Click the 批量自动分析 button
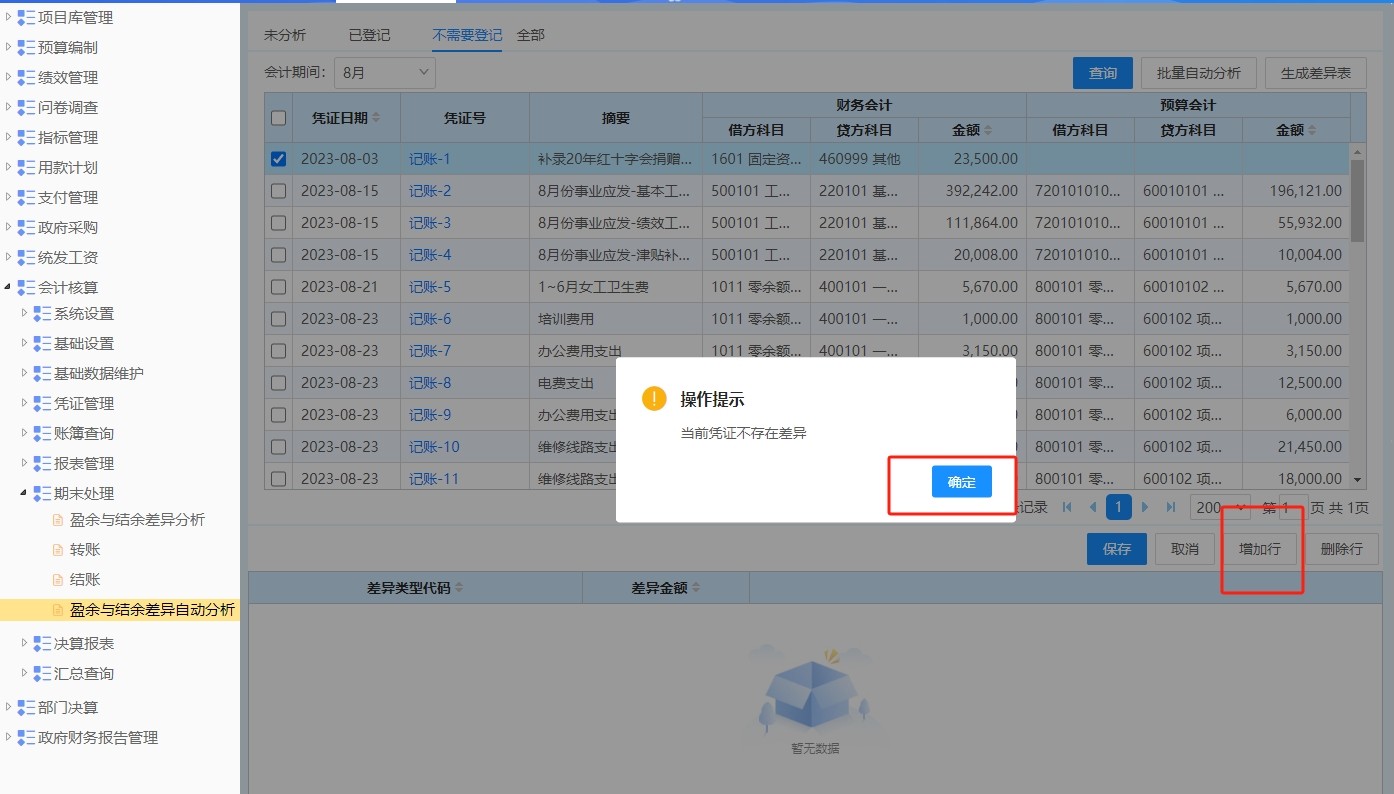The width and height of the screenshot is (1394, 794). point(1199,73)
